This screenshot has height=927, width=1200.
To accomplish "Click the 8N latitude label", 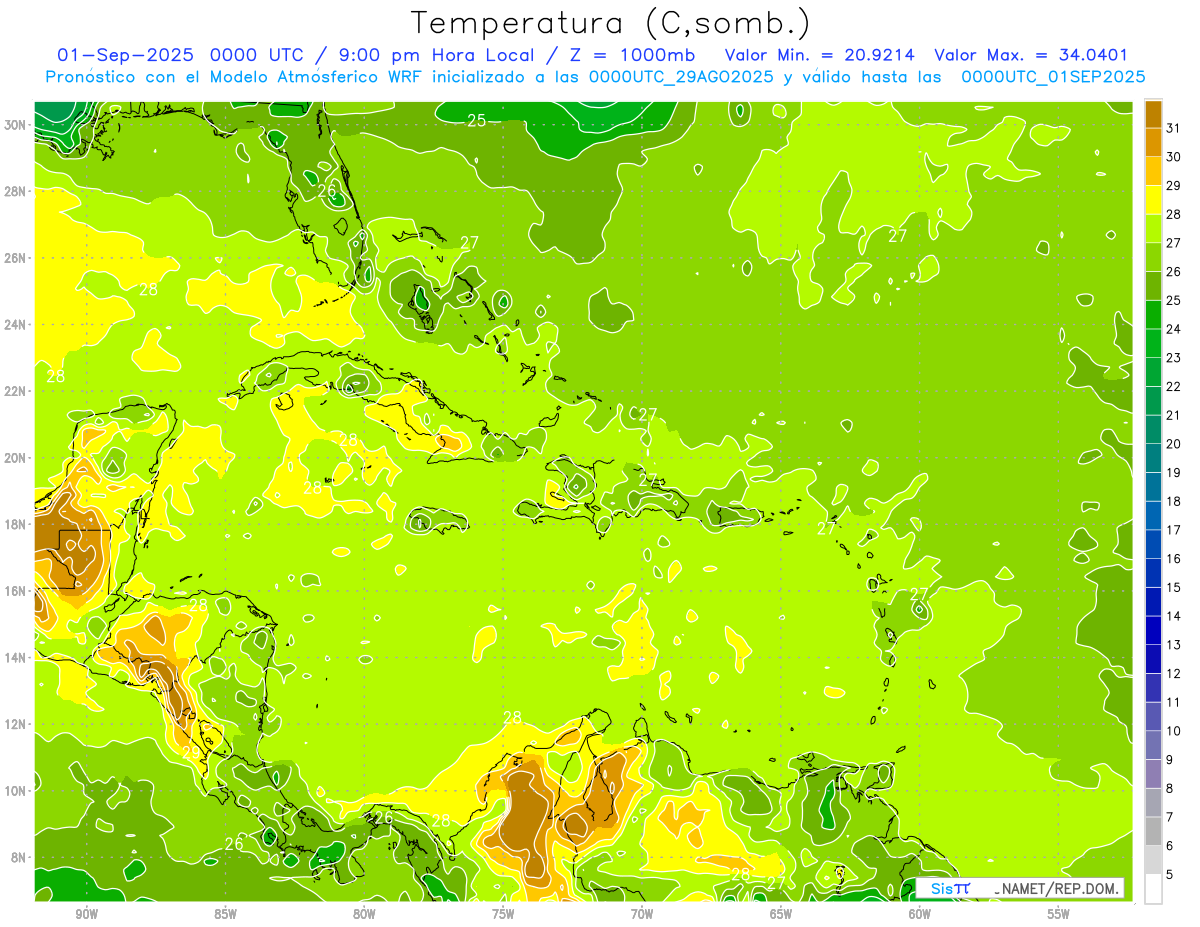I will point(19,858).
